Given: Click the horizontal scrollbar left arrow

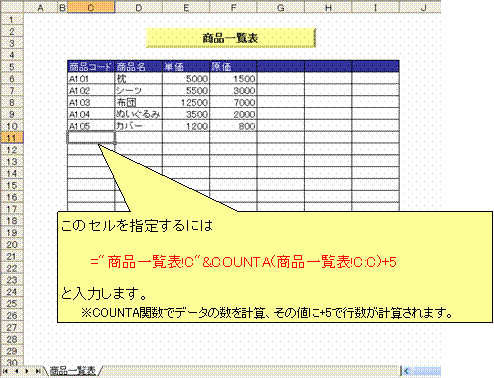Looking at the screenshot, I should tap(406, 371).
